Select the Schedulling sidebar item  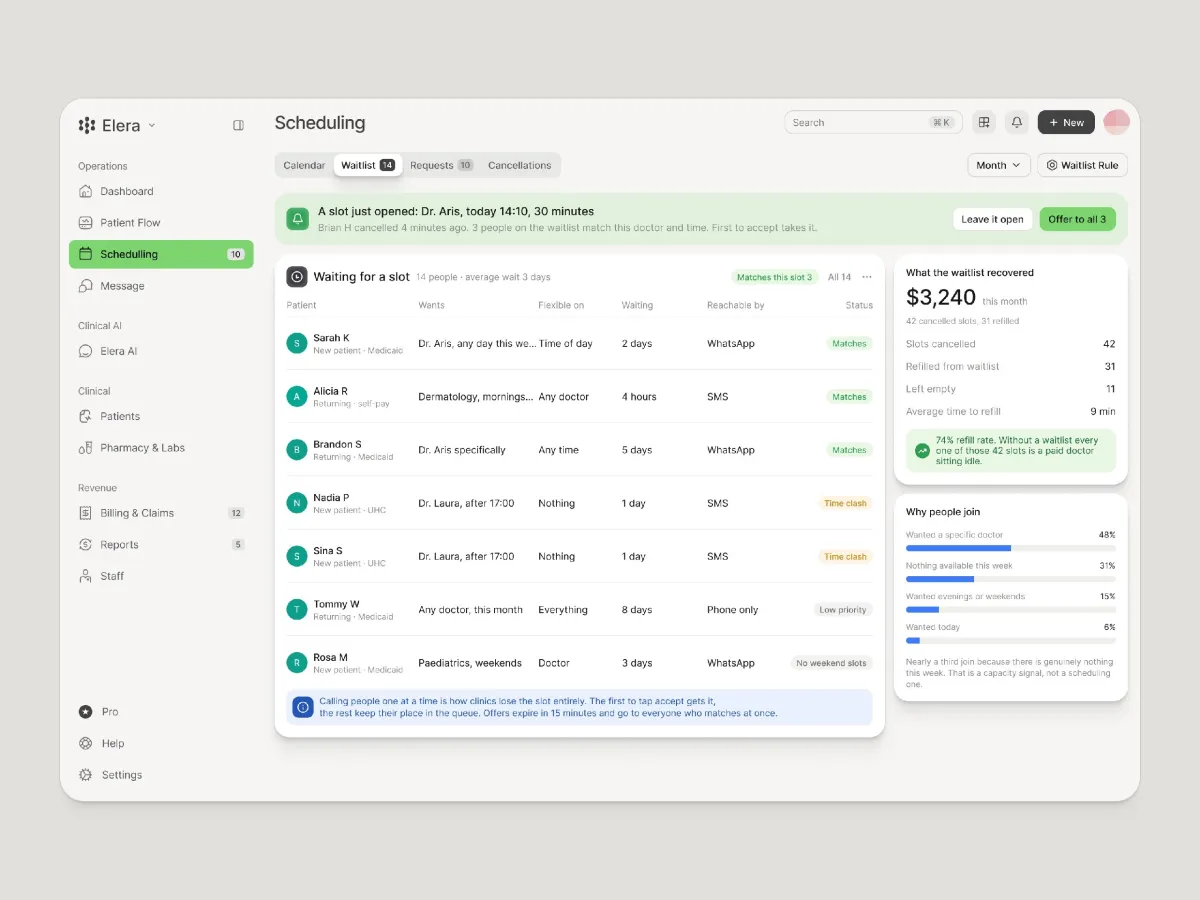coord(161,254)
